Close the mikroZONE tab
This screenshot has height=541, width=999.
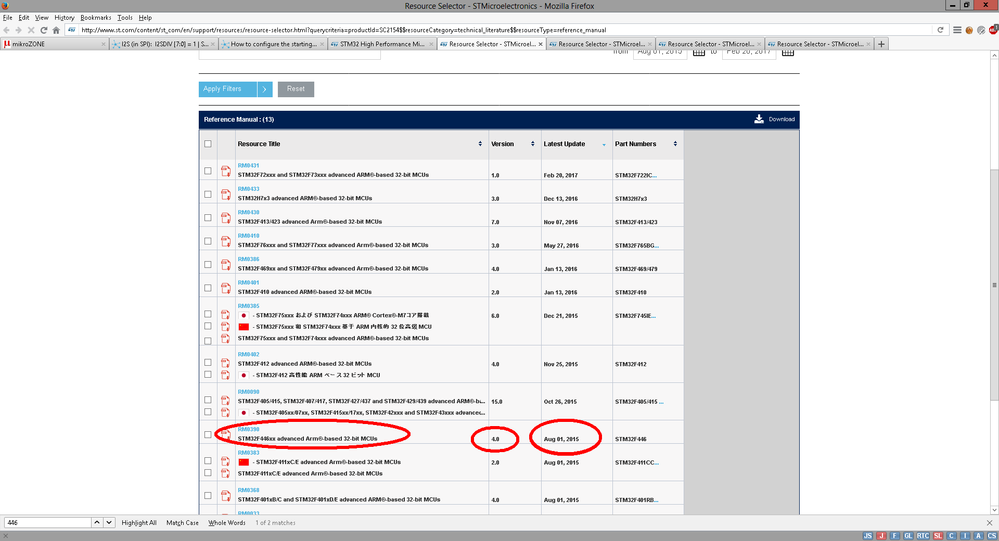click(103, 44)
